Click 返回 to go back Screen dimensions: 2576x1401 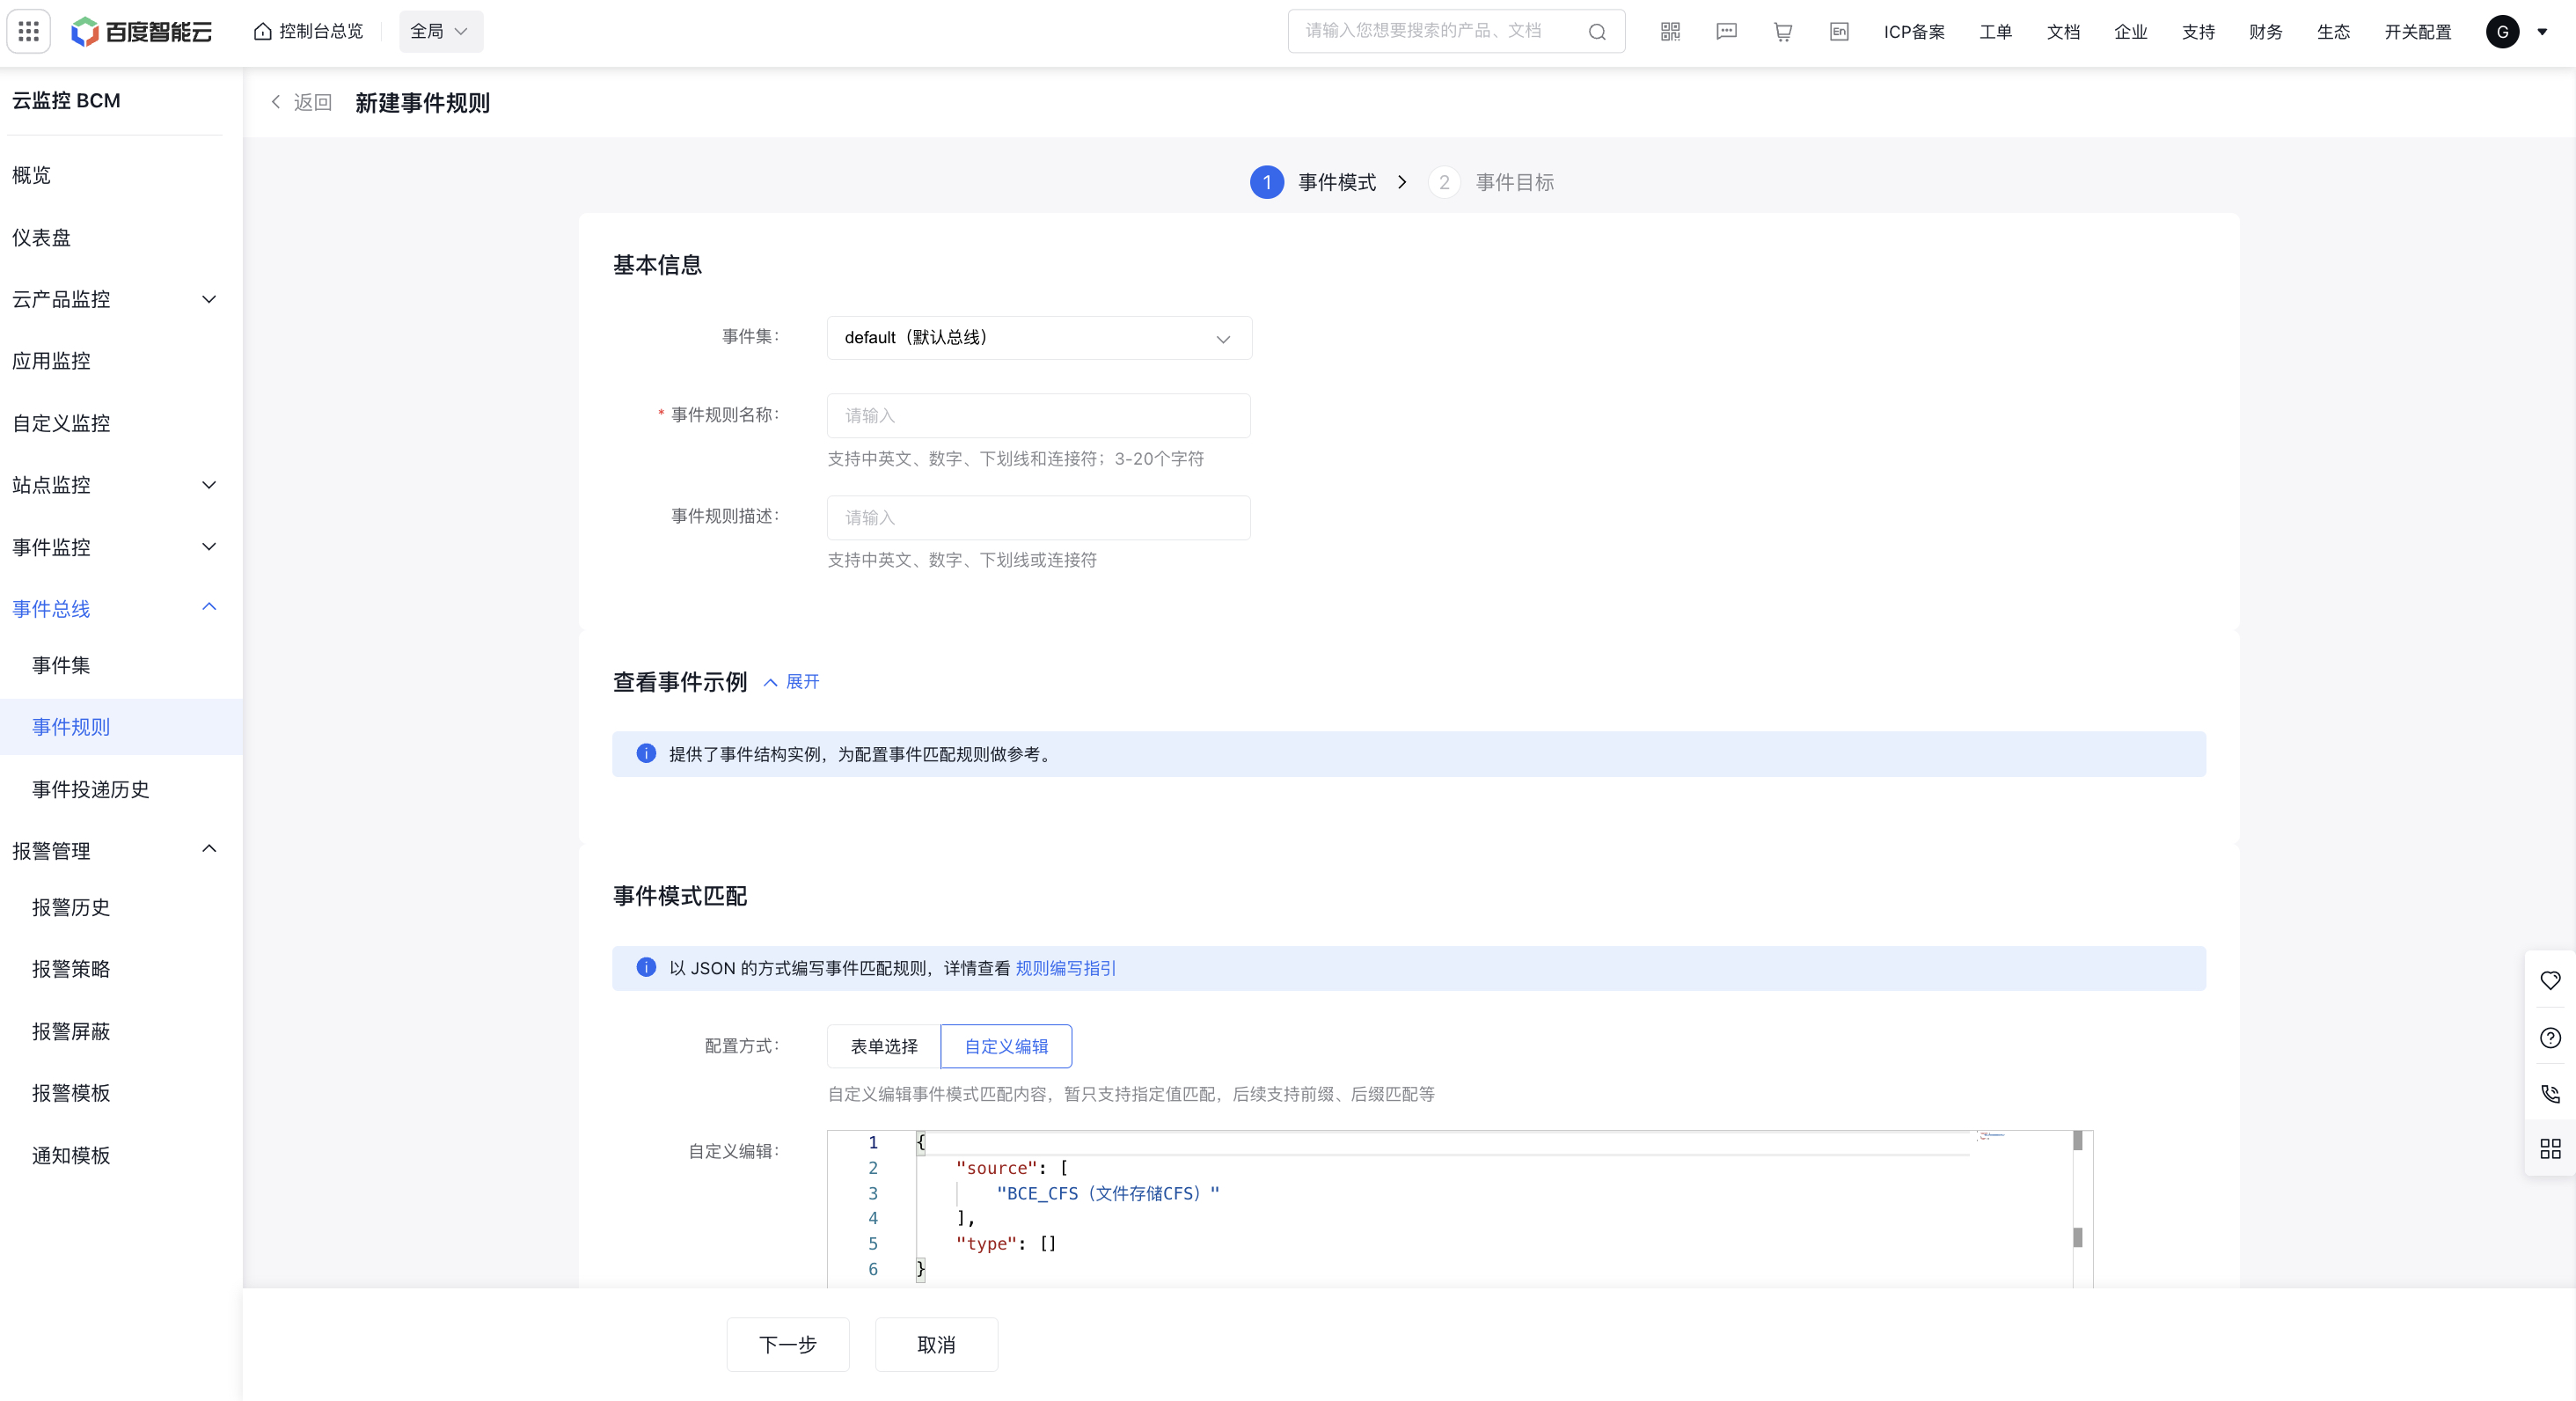click(301, 102)
